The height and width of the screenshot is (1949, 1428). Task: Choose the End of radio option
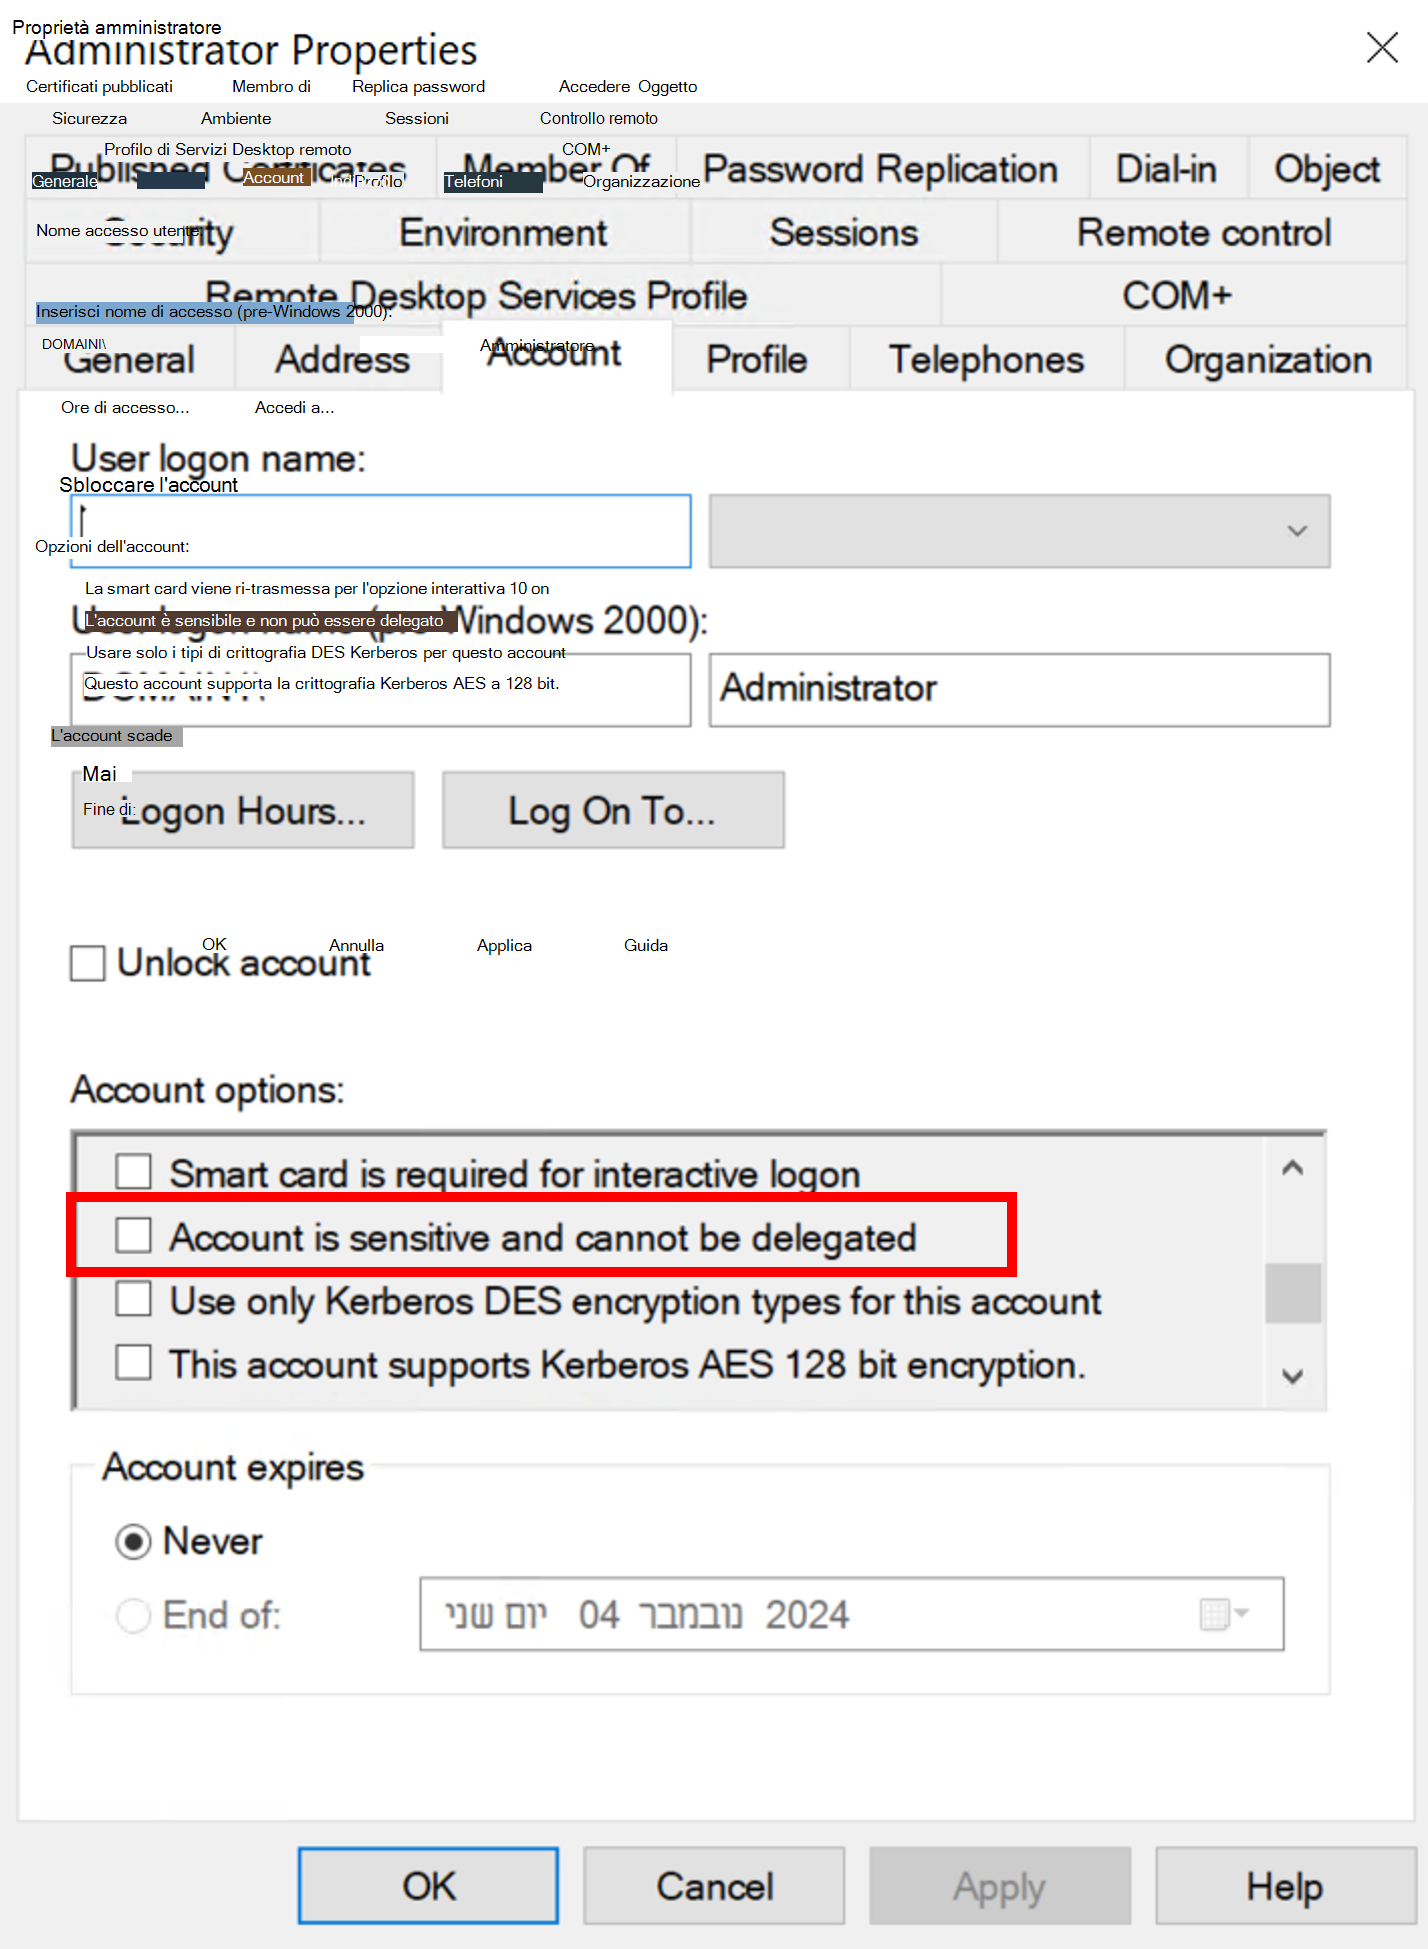[x=133, y=1614]
